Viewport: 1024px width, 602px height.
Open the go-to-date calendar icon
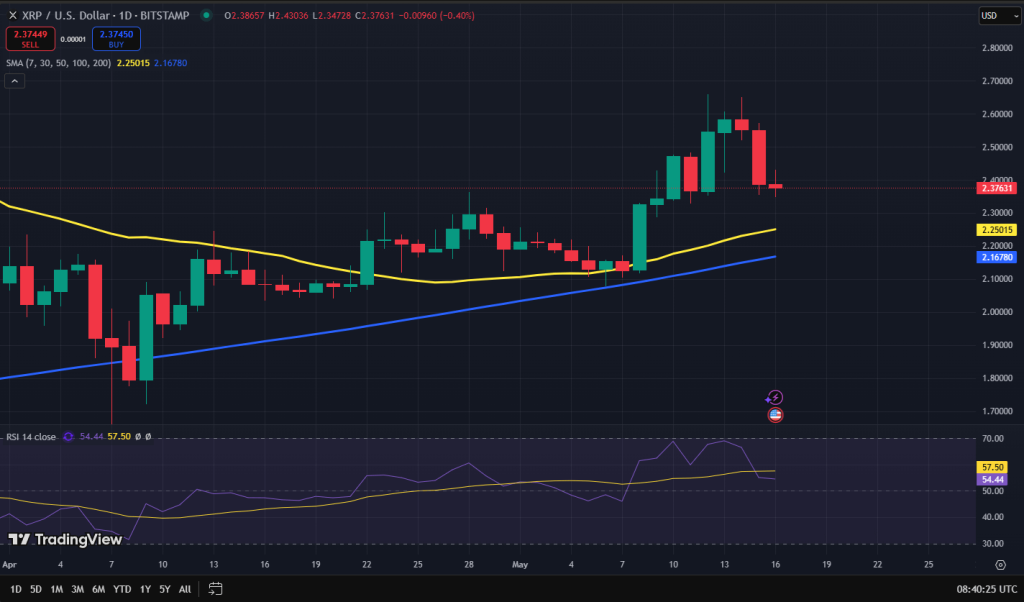coord(215,589)
